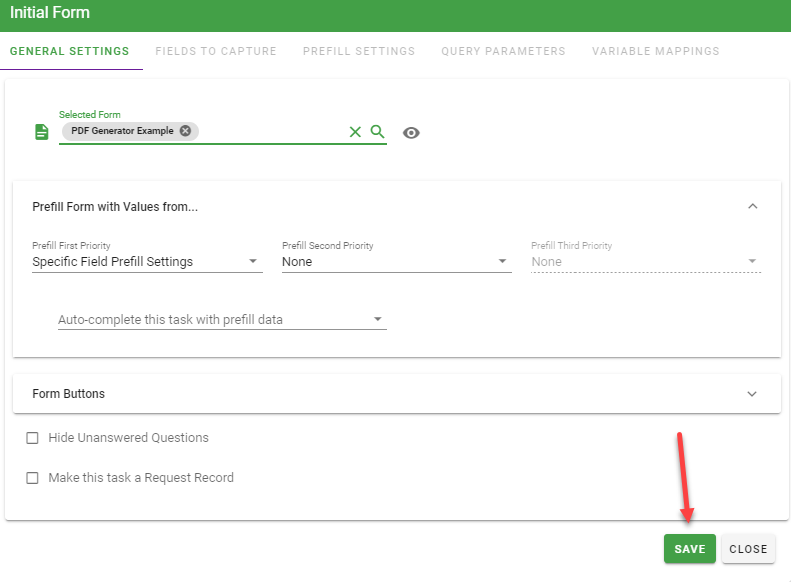This screenshot has width=791, height=582.
Task: Open the Fields to Capture tab
Action: click(x=216, y=51)
